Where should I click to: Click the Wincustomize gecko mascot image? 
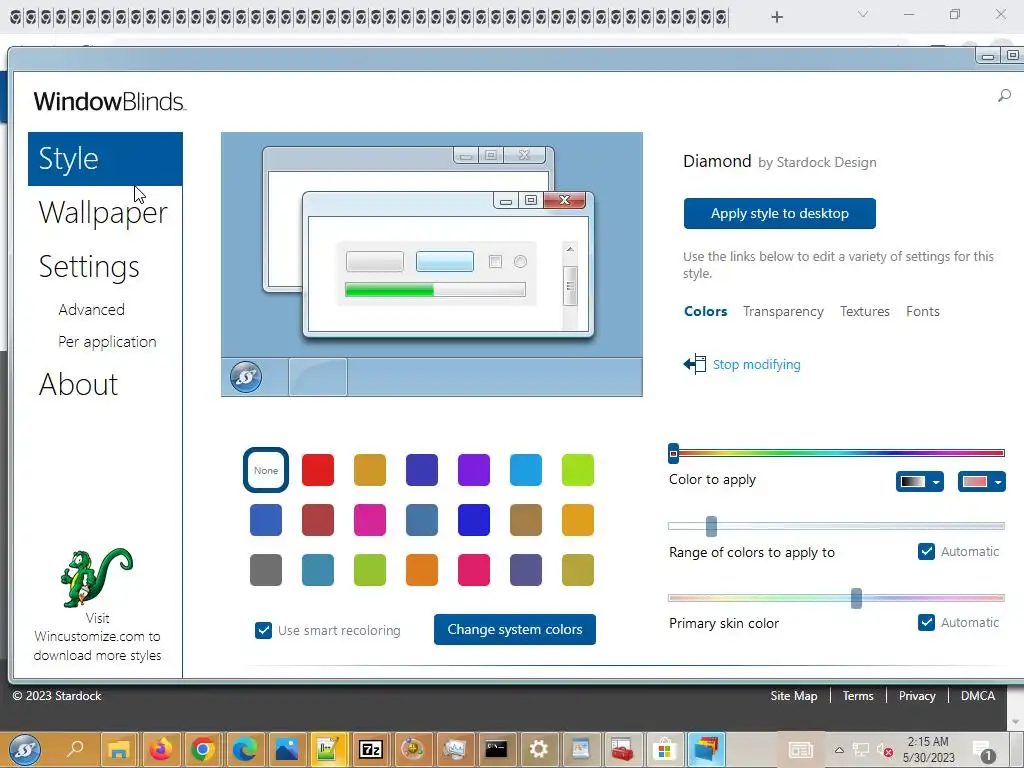point(97,578)
